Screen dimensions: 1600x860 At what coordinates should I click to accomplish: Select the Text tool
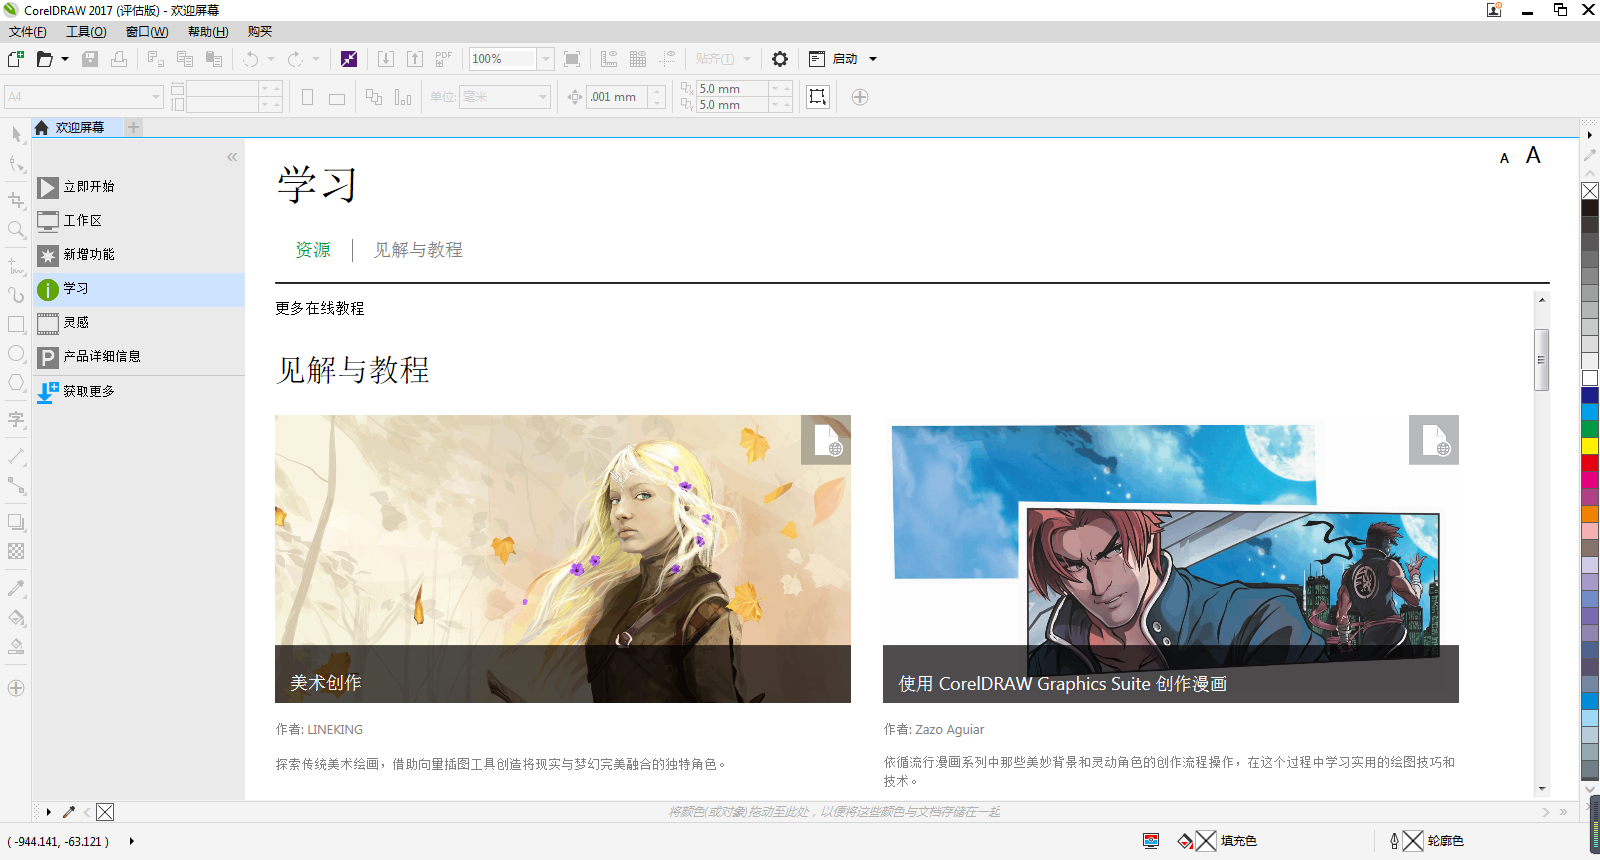[x=16, y=419]
